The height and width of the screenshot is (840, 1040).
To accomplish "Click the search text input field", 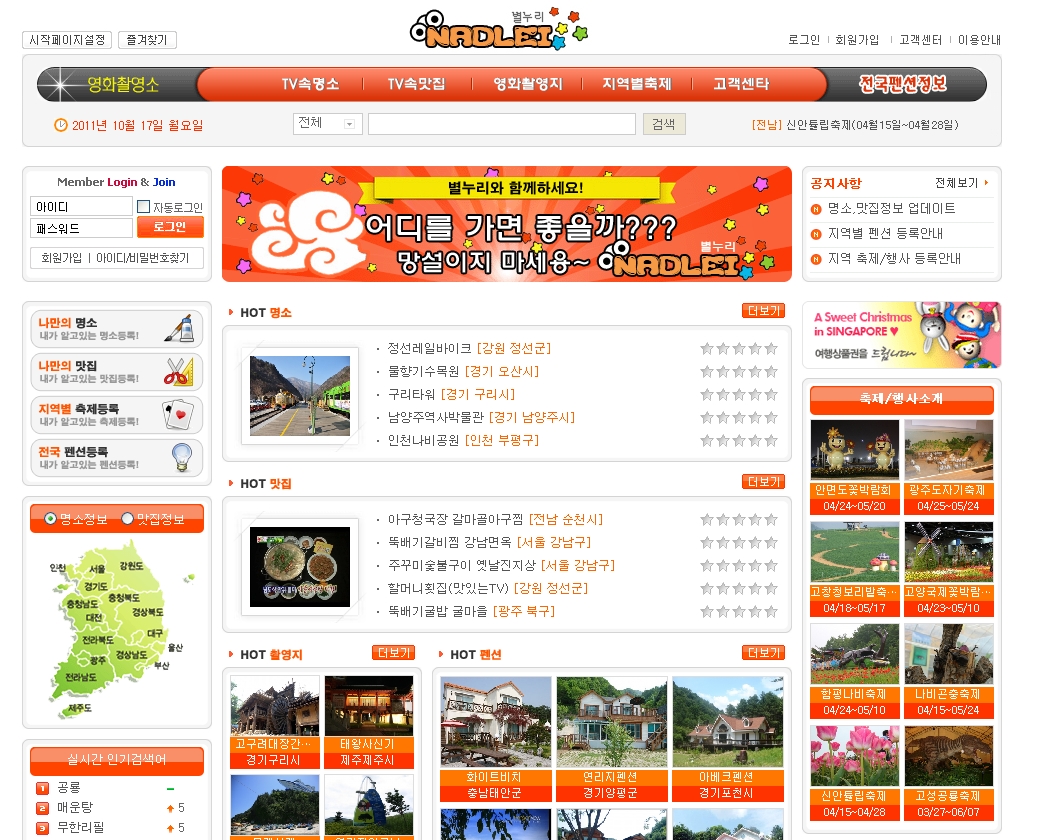I will (x=501, y=124).
